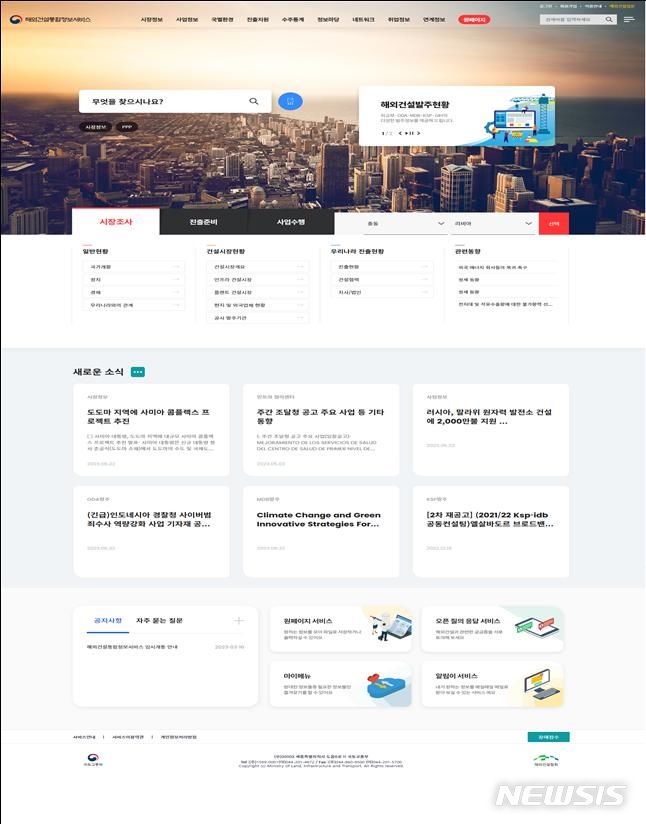
Task: Open 수주통계 in the top menu
Action: 293,19
